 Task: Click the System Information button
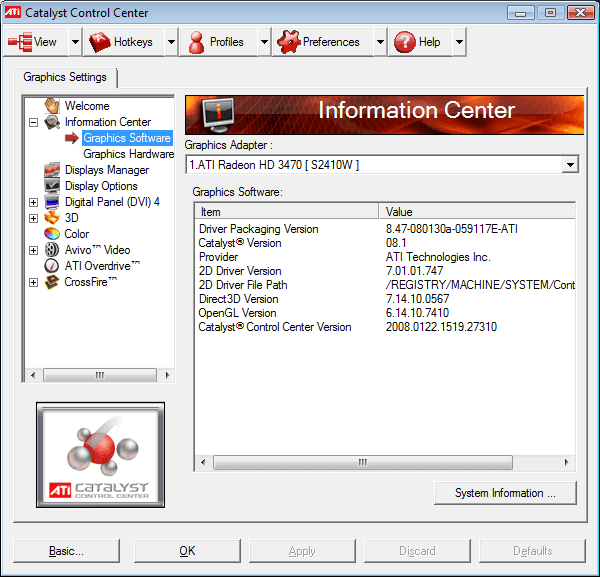(505, 493)
